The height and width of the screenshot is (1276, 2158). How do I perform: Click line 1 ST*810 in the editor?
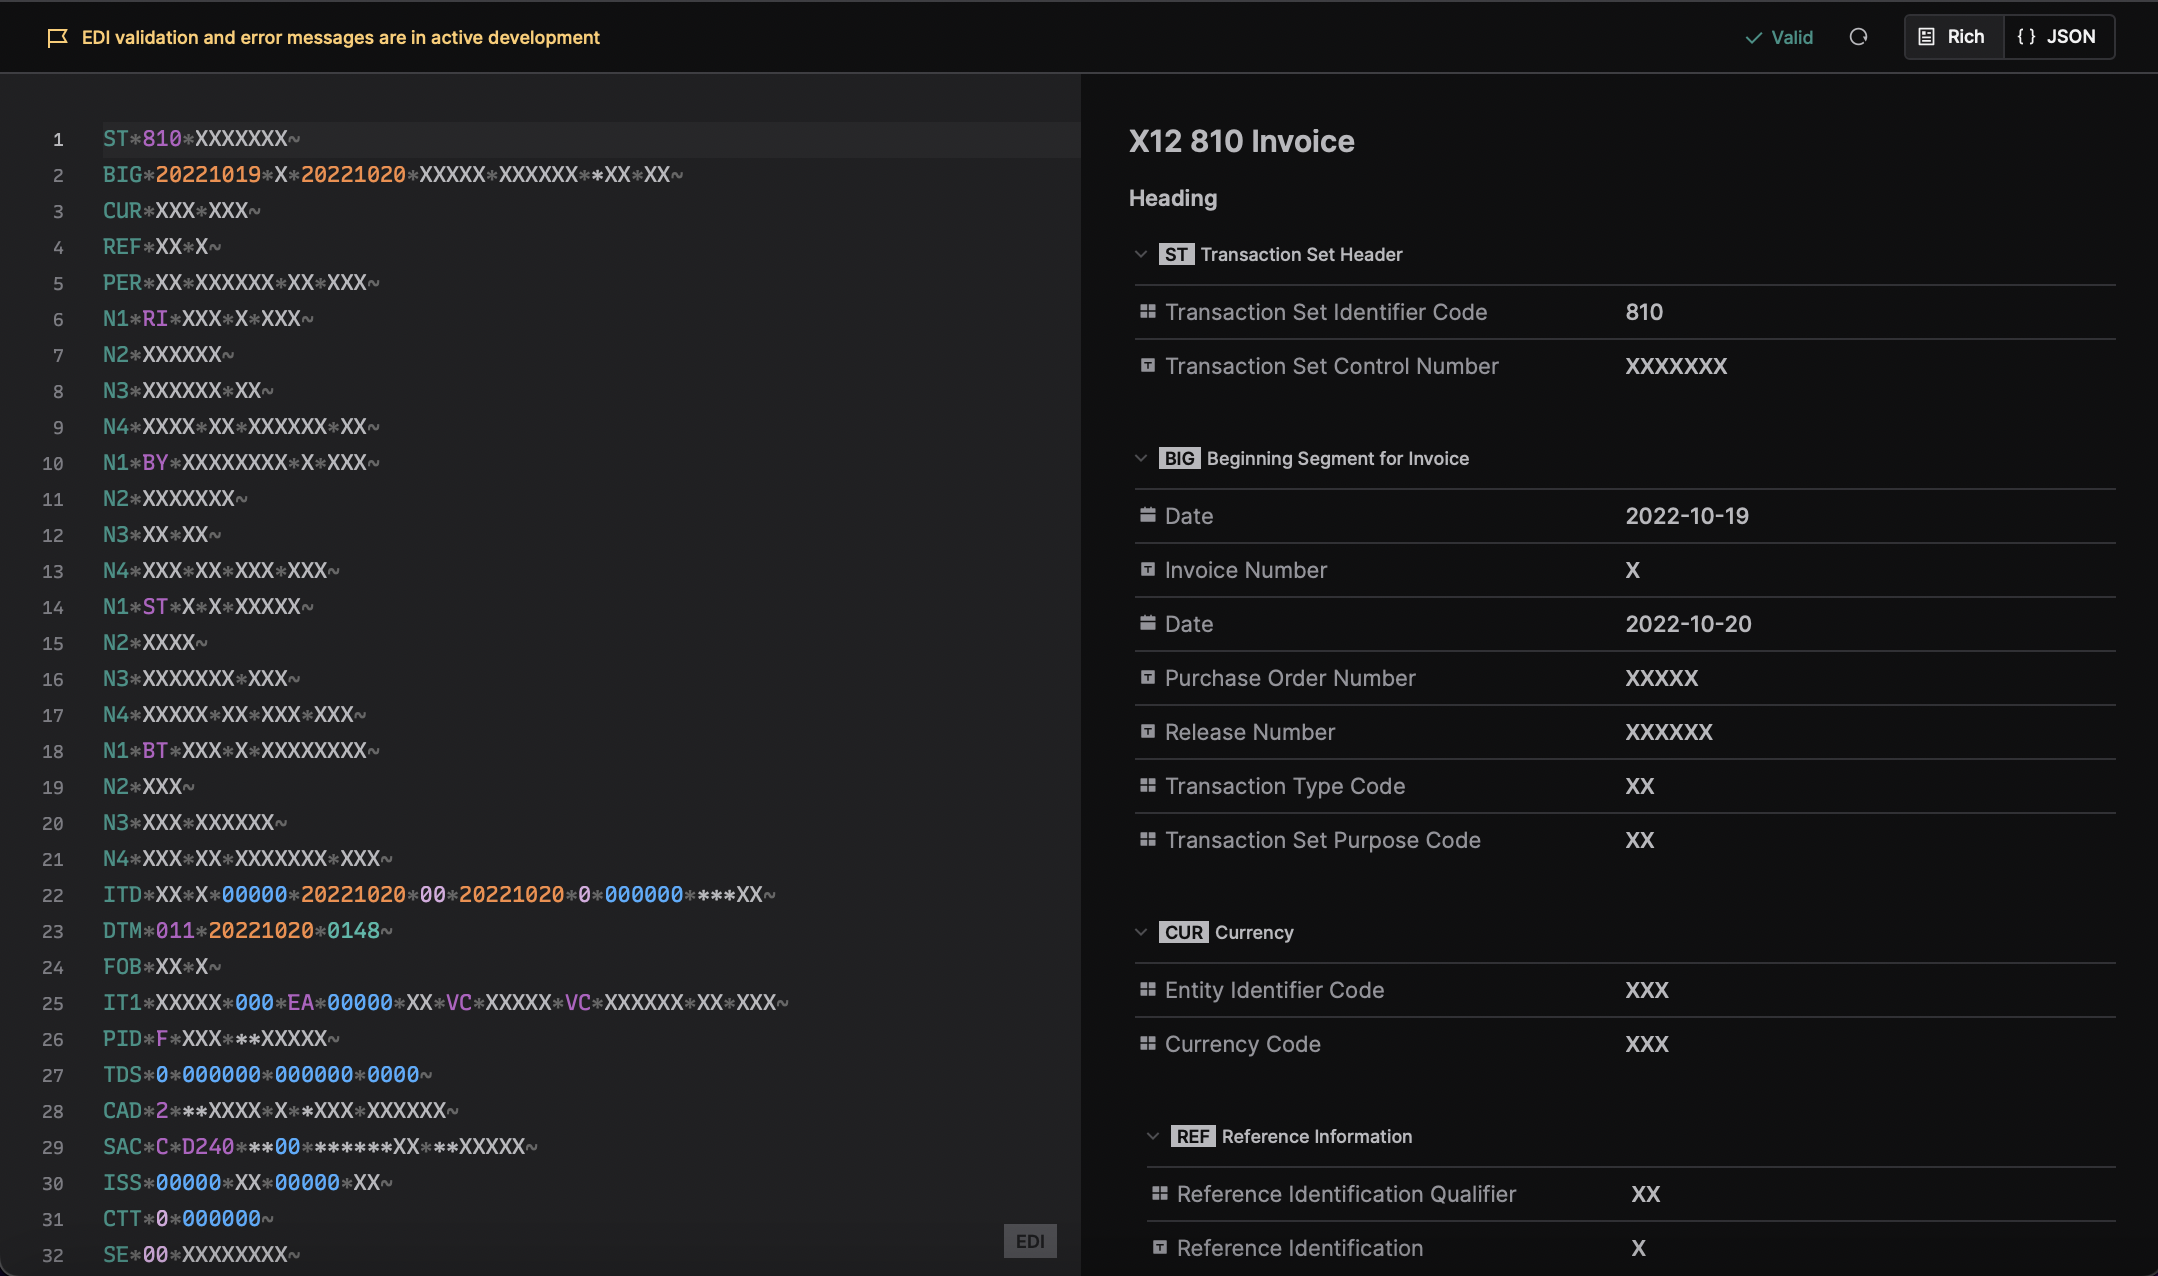tap(201, 139)
